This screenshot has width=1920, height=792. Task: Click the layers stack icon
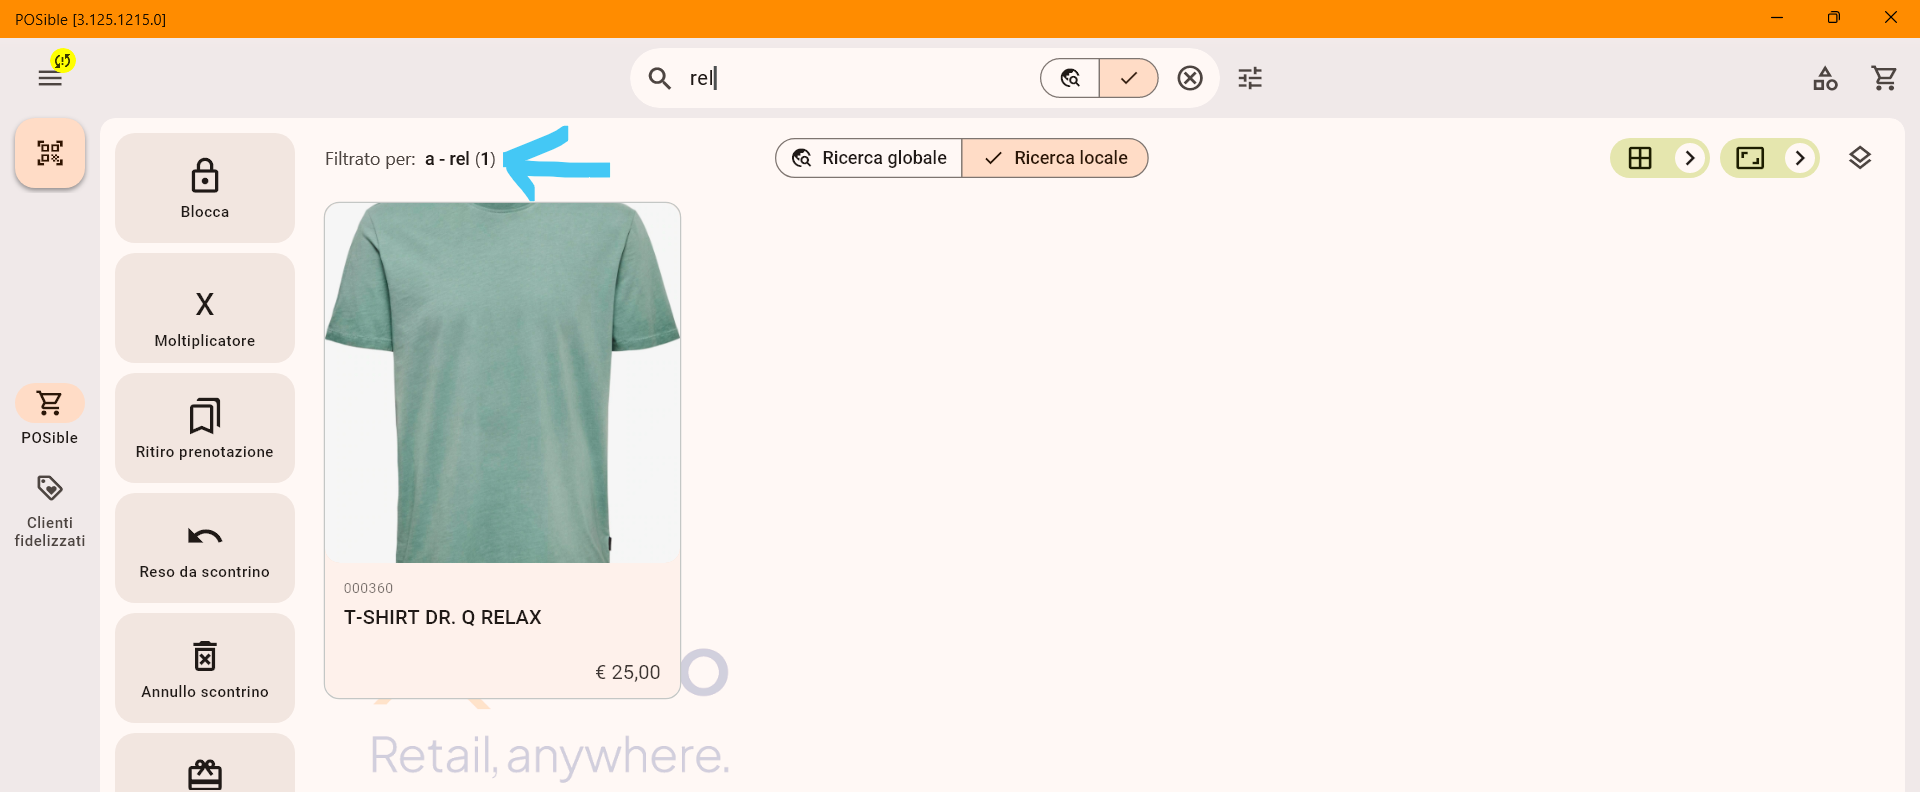click(x=1860, y=158)
